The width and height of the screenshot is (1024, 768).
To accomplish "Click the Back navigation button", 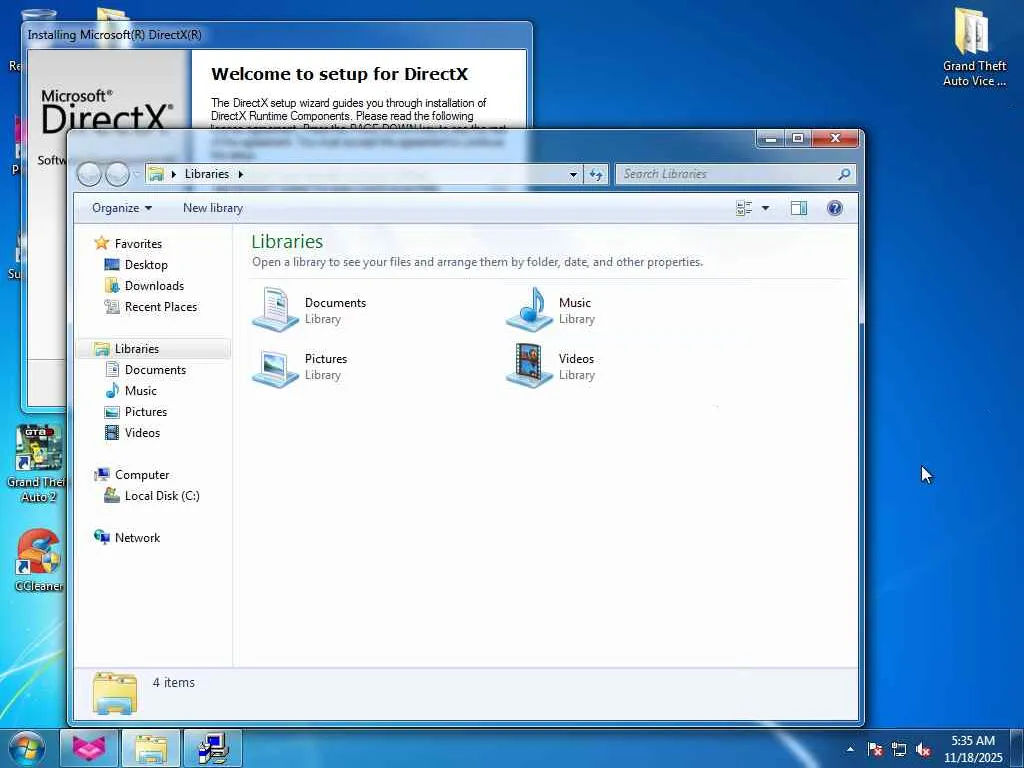I will [89, 174].
